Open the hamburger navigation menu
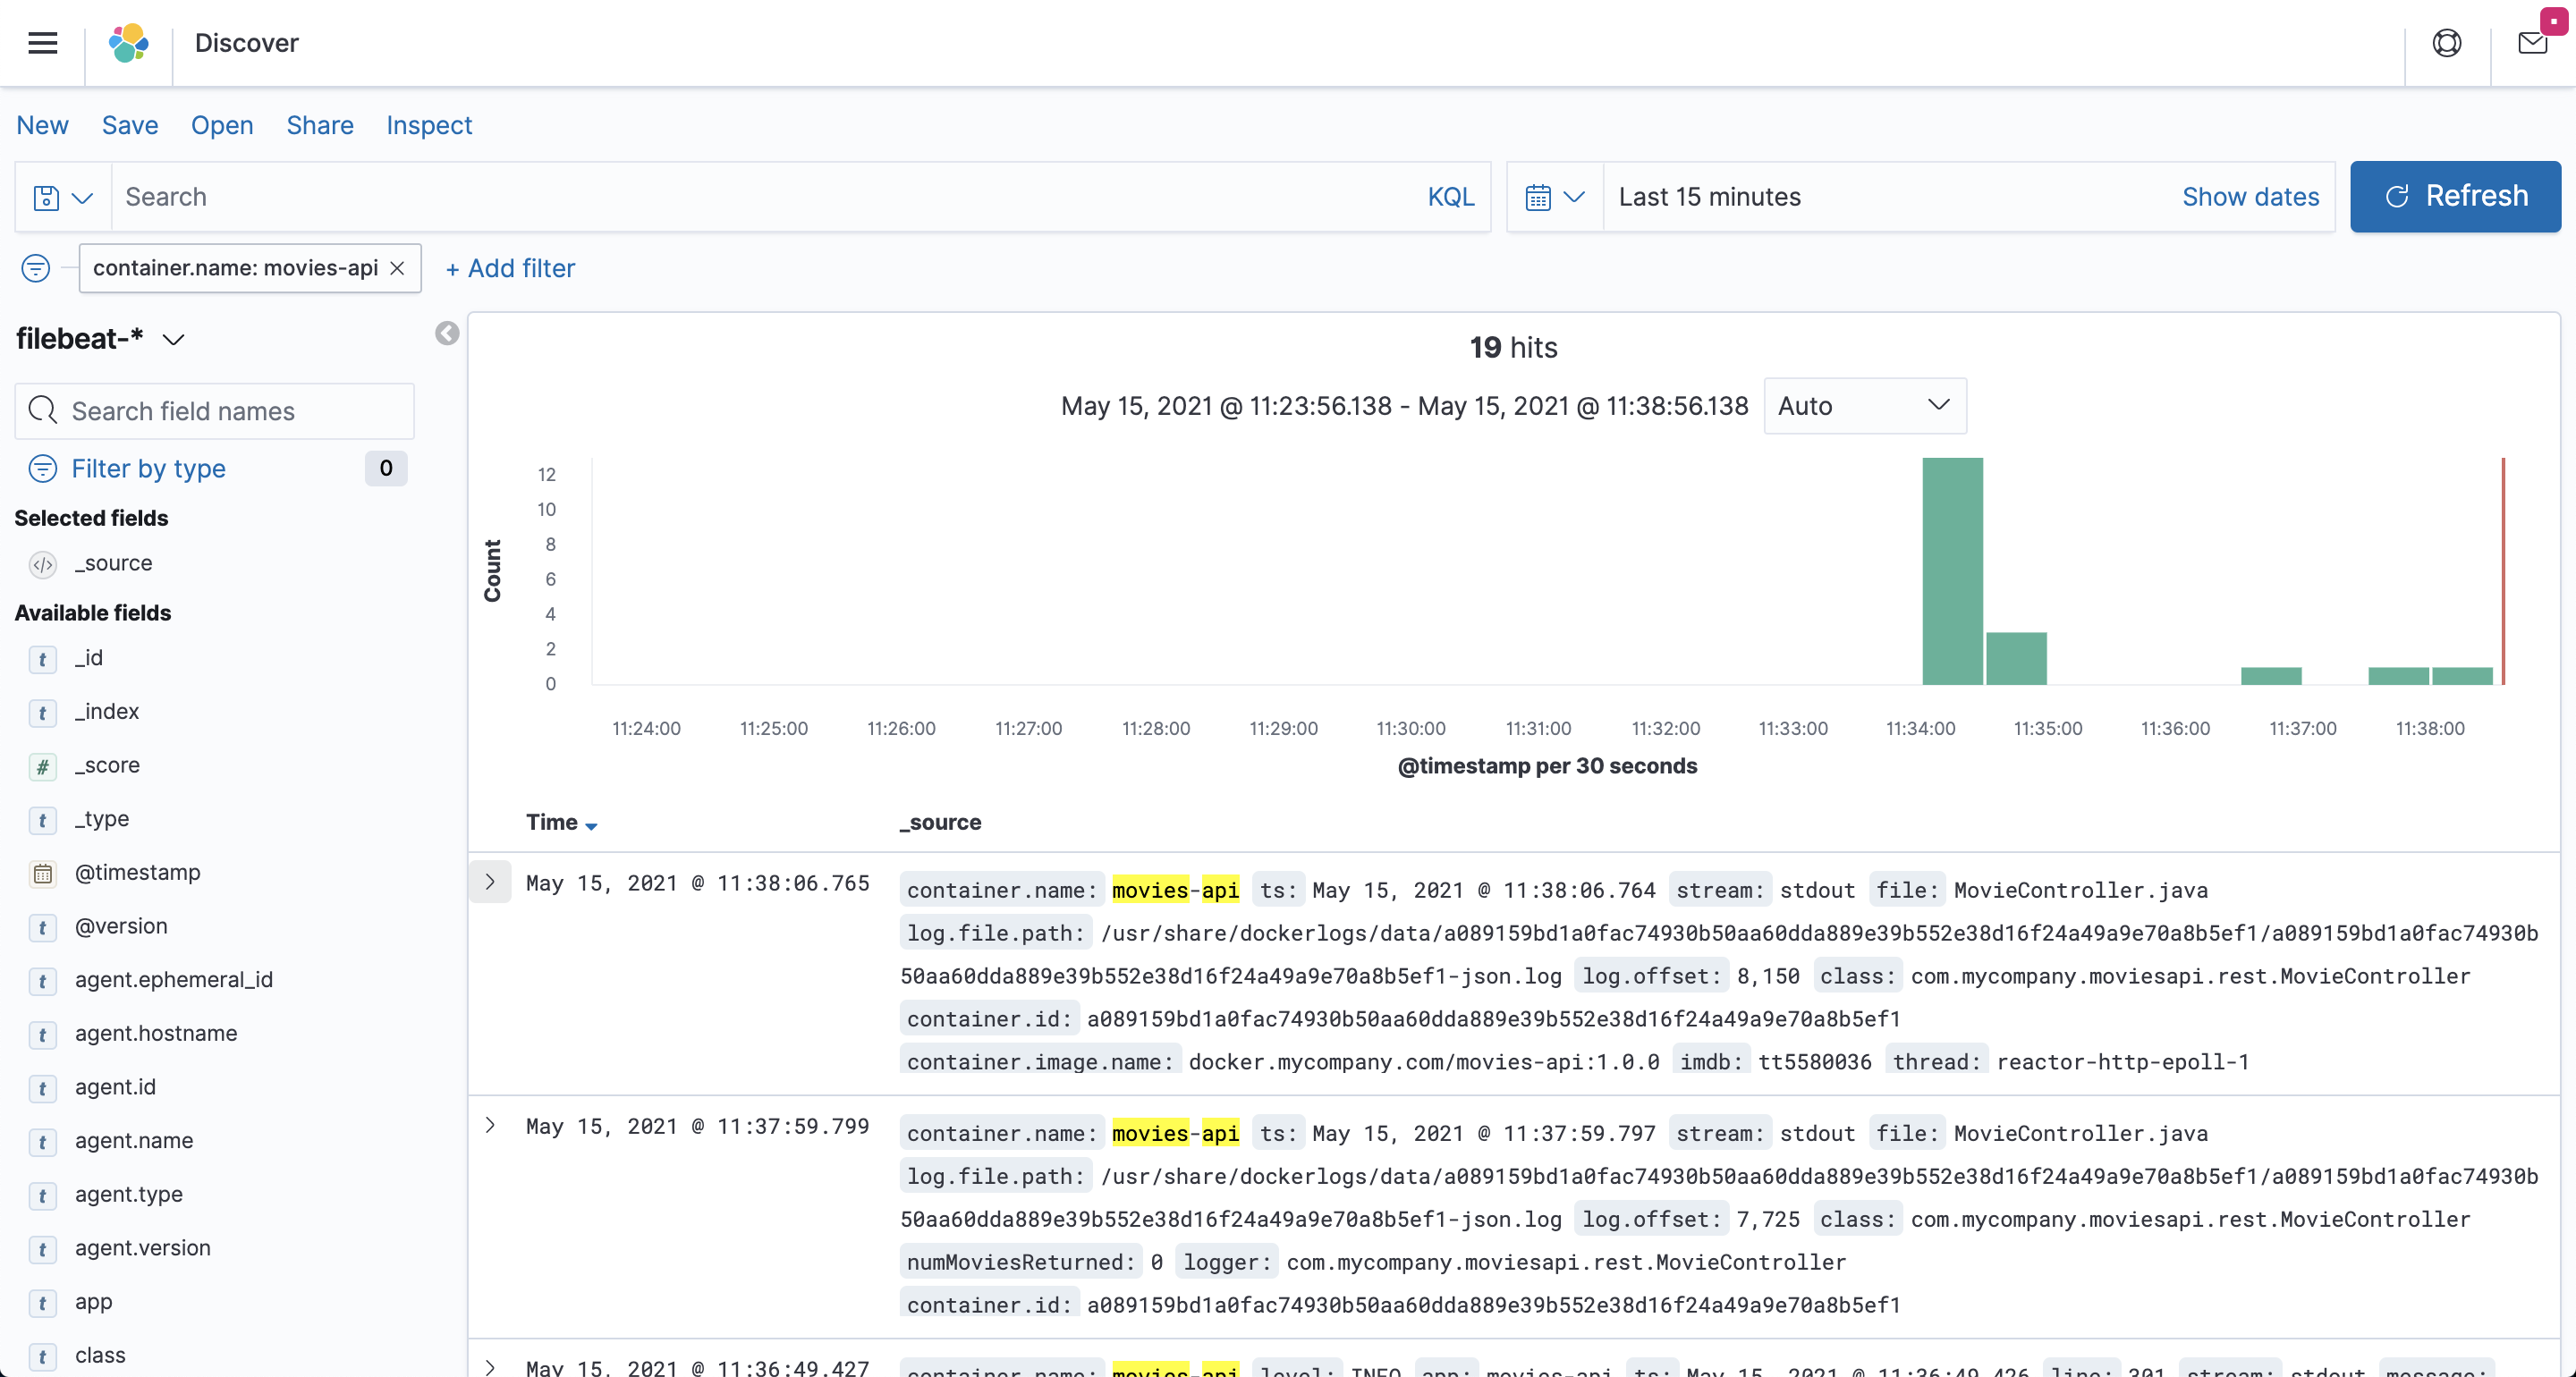The image size is (2576, 1377). pos(42,43)
